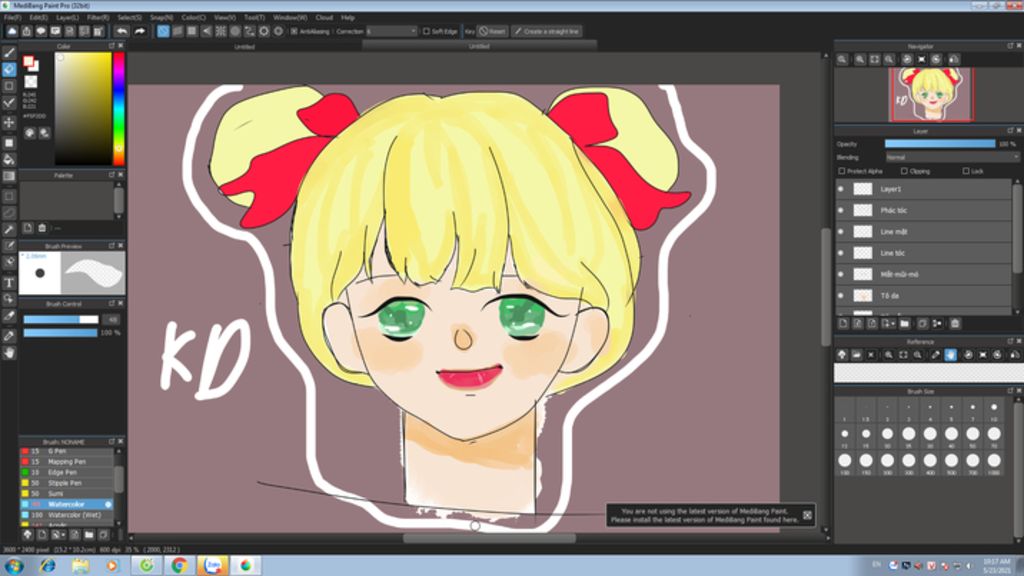
Task: Adjust the layer Opacity slider
Action: (940, 144)
